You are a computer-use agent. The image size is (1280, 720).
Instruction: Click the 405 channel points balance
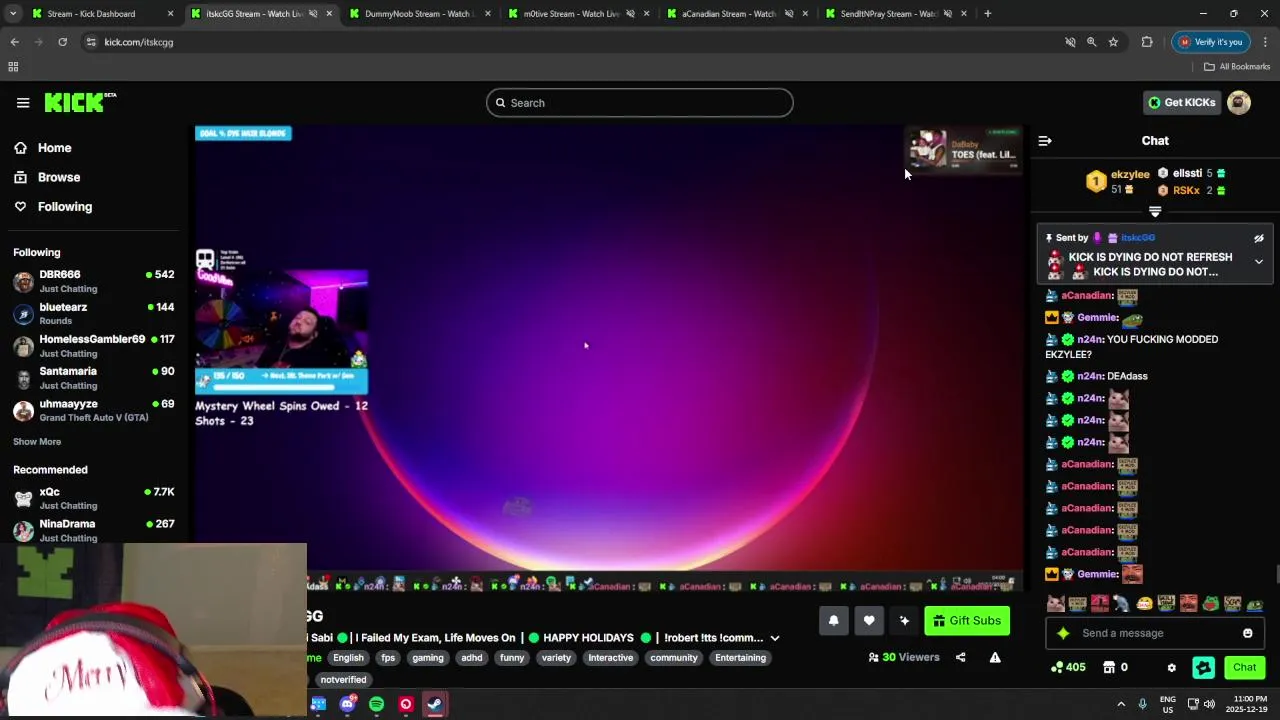pyautogui.click(x=1068, y=667)
